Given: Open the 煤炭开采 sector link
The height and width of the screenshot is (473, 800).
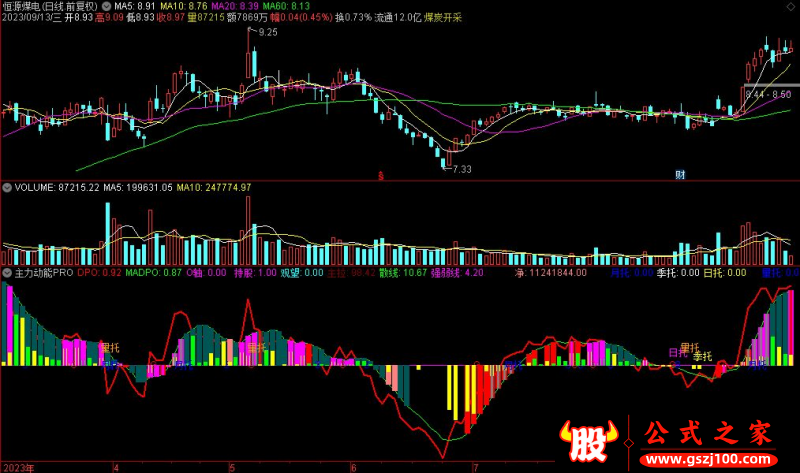Looking at the screenshot, I should 443,17.
